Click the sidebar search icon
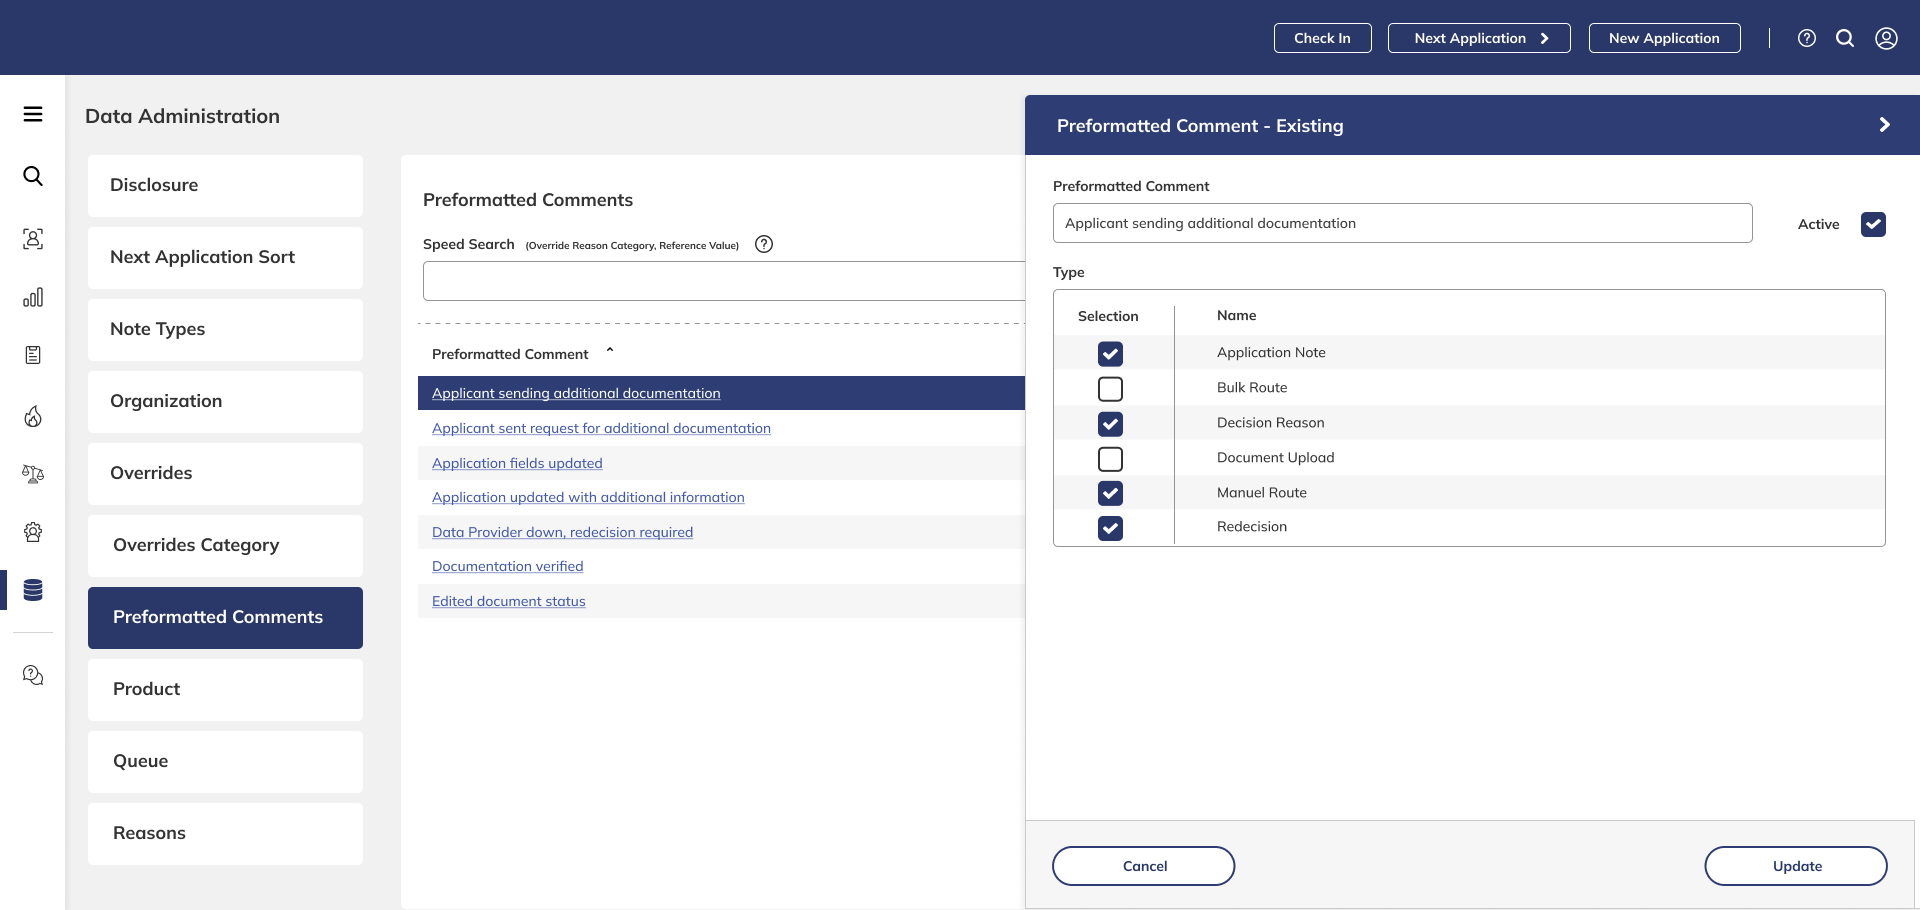 33,176
